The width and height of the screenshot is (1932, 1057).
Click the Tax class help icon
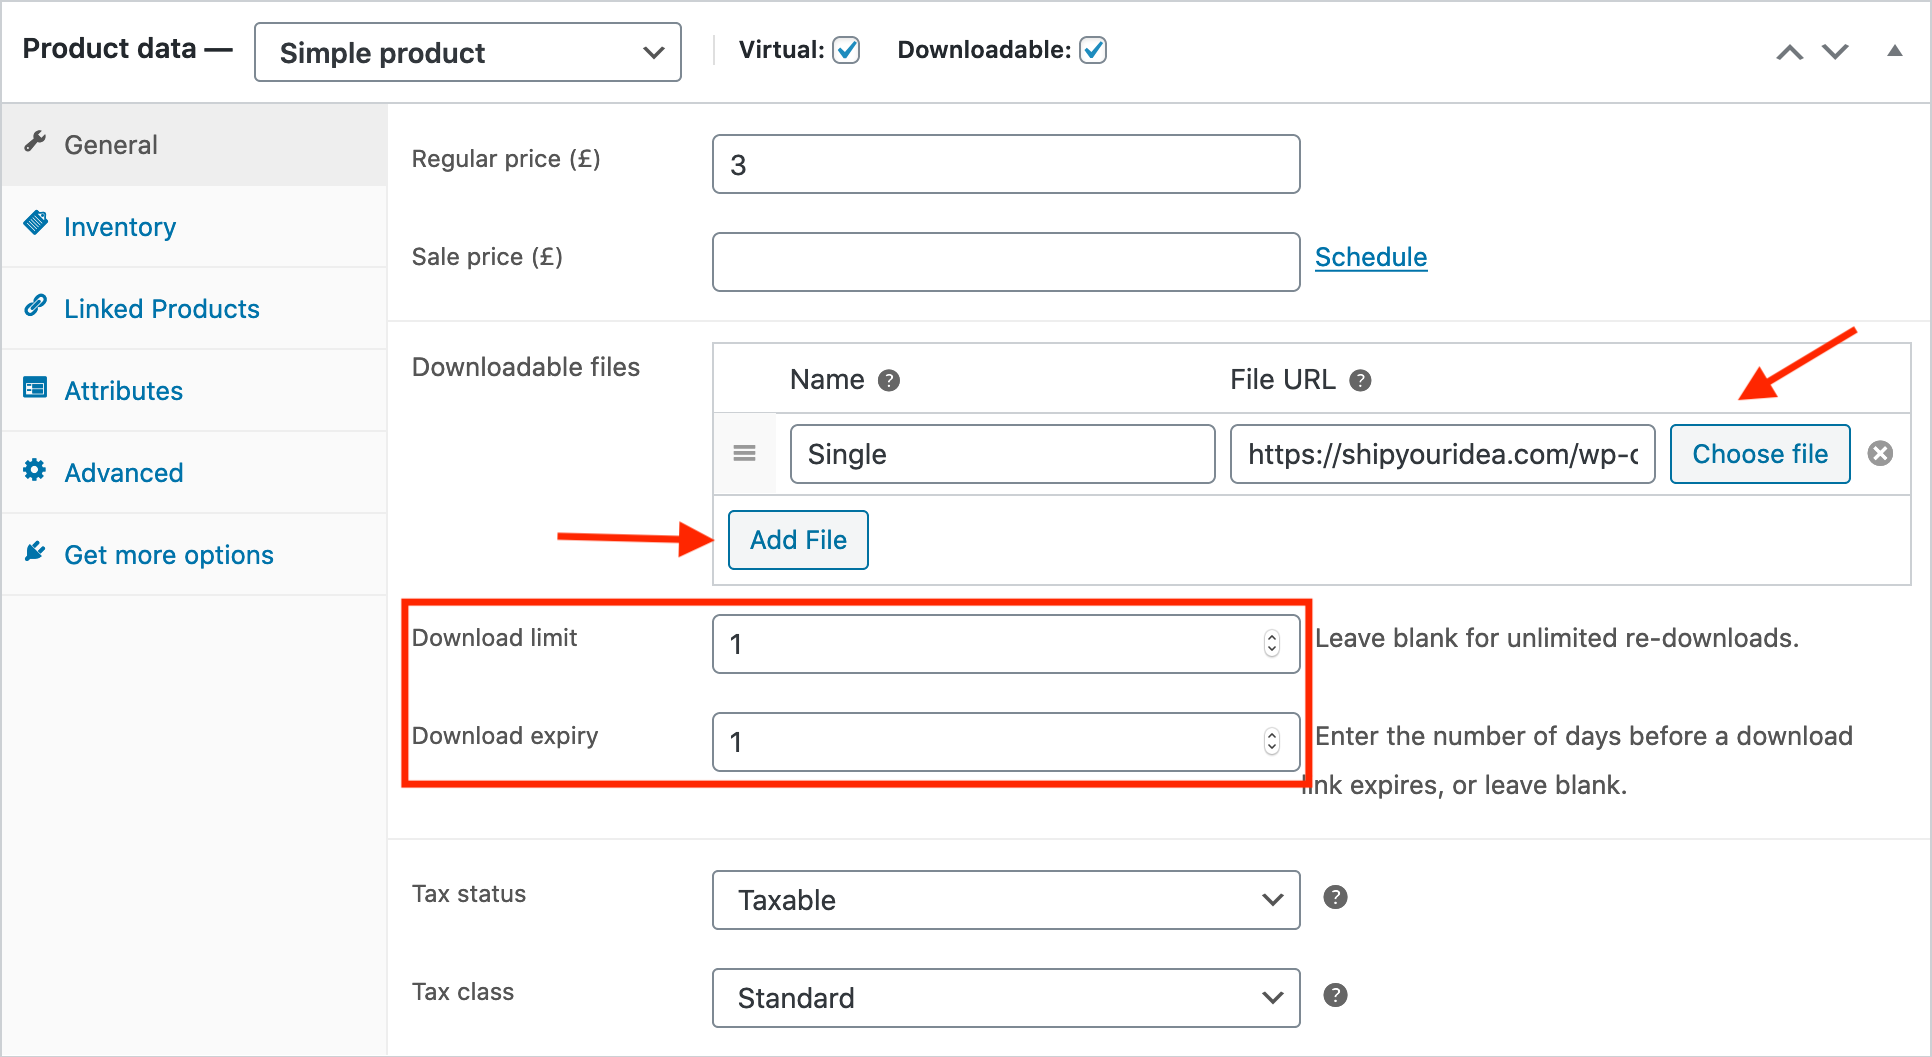1335,995
